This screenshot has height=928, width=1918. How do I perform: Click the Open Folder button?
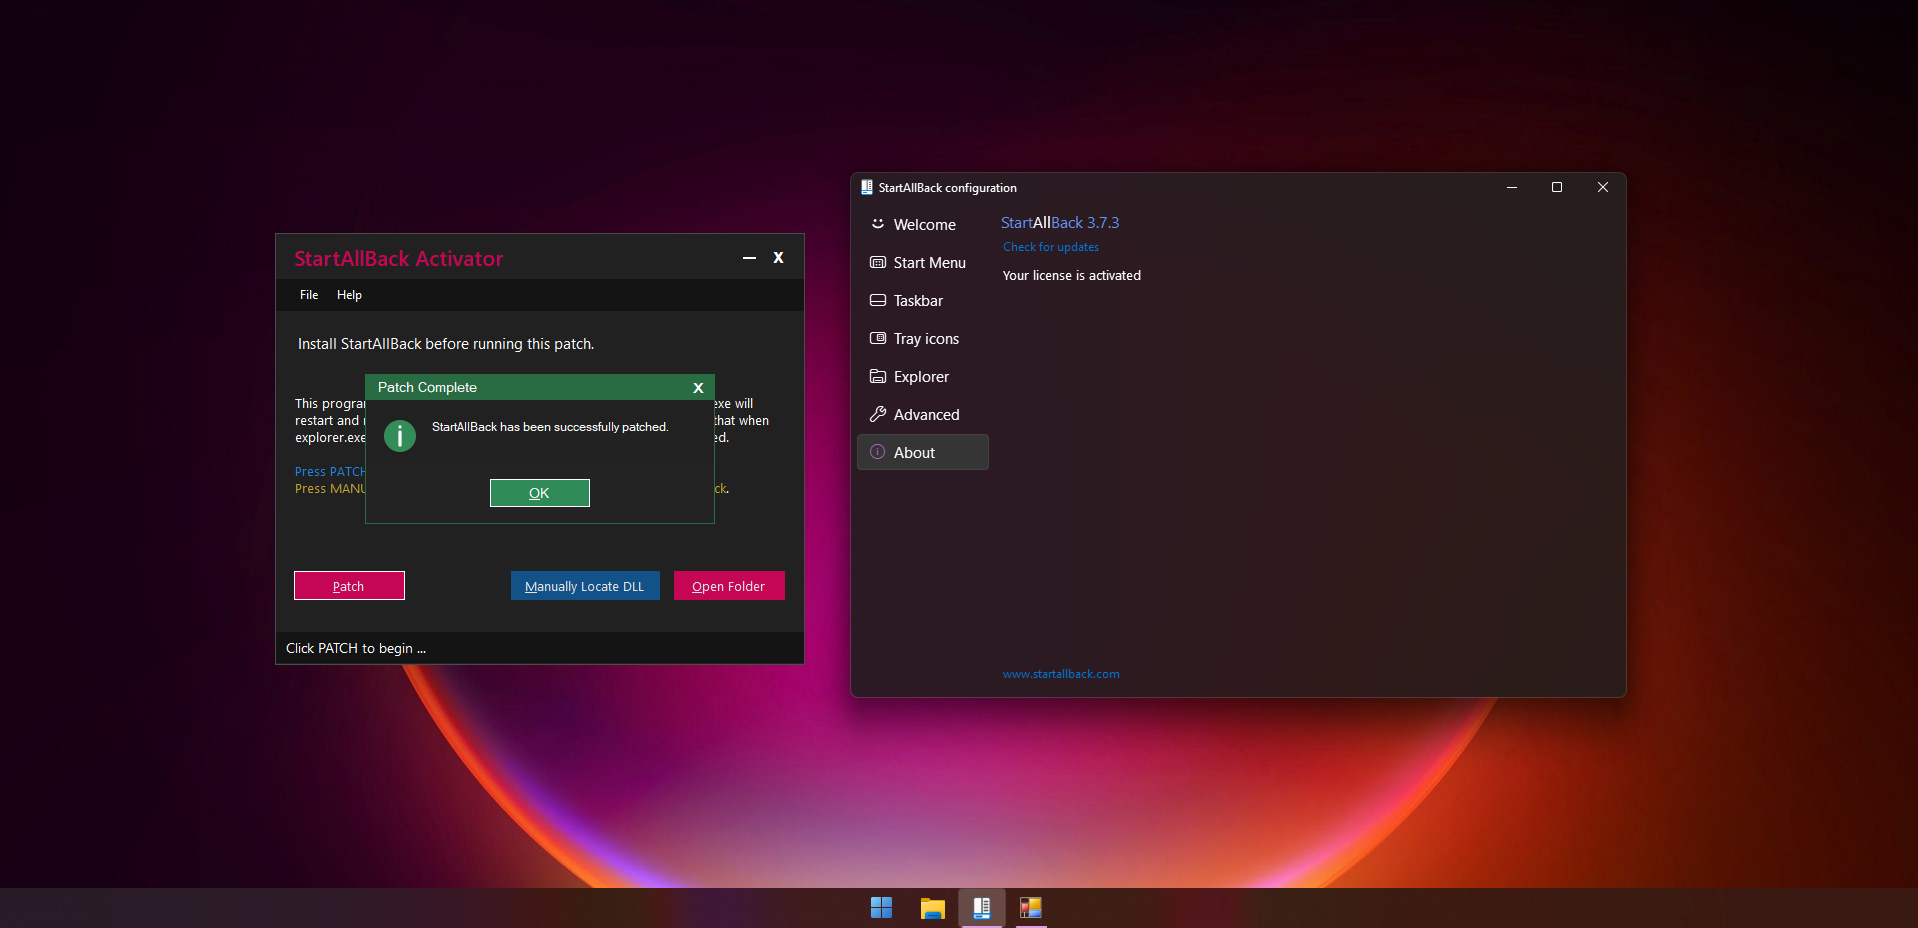click(729, 586)
